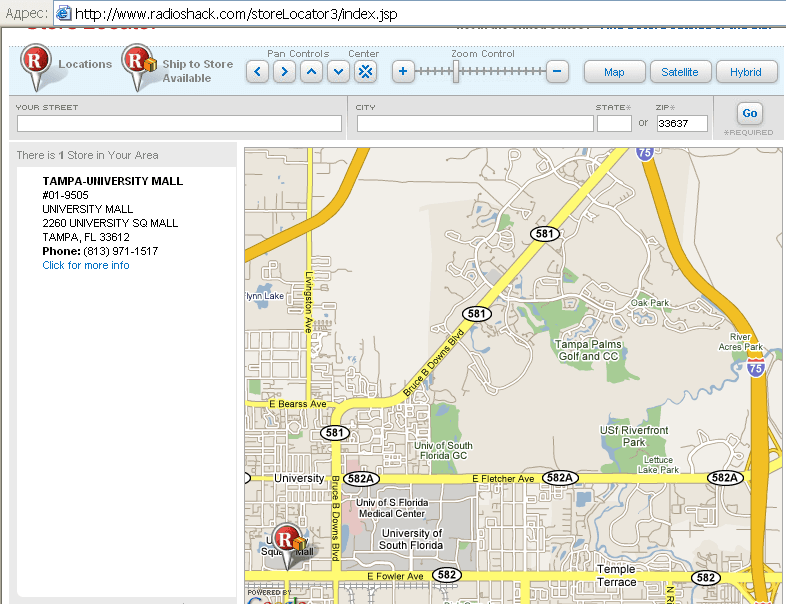
Task: Switch to Satellite view
Action: coord(680,72)
